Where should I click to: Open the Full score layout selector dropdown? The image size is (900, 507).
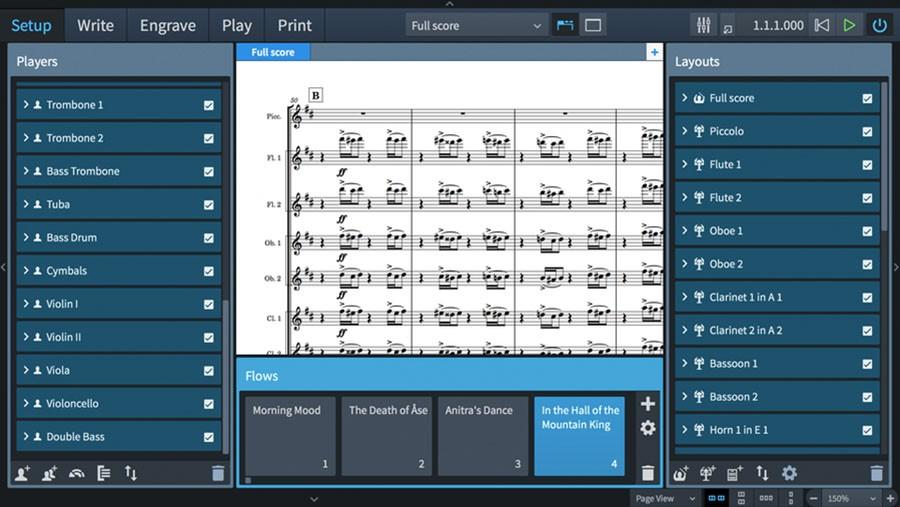(477, 25)
